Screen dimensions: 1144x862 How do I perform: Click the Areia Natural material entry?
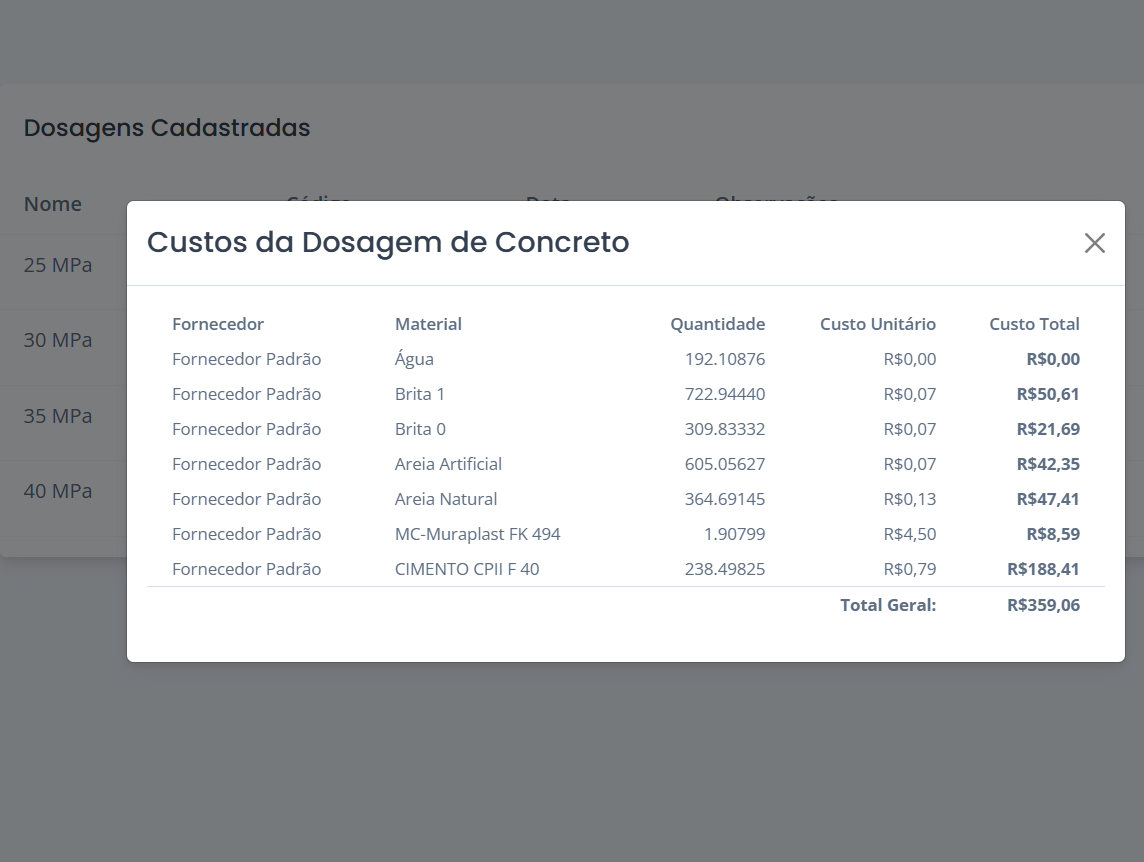pyautogui.click(x=446, y=499)
